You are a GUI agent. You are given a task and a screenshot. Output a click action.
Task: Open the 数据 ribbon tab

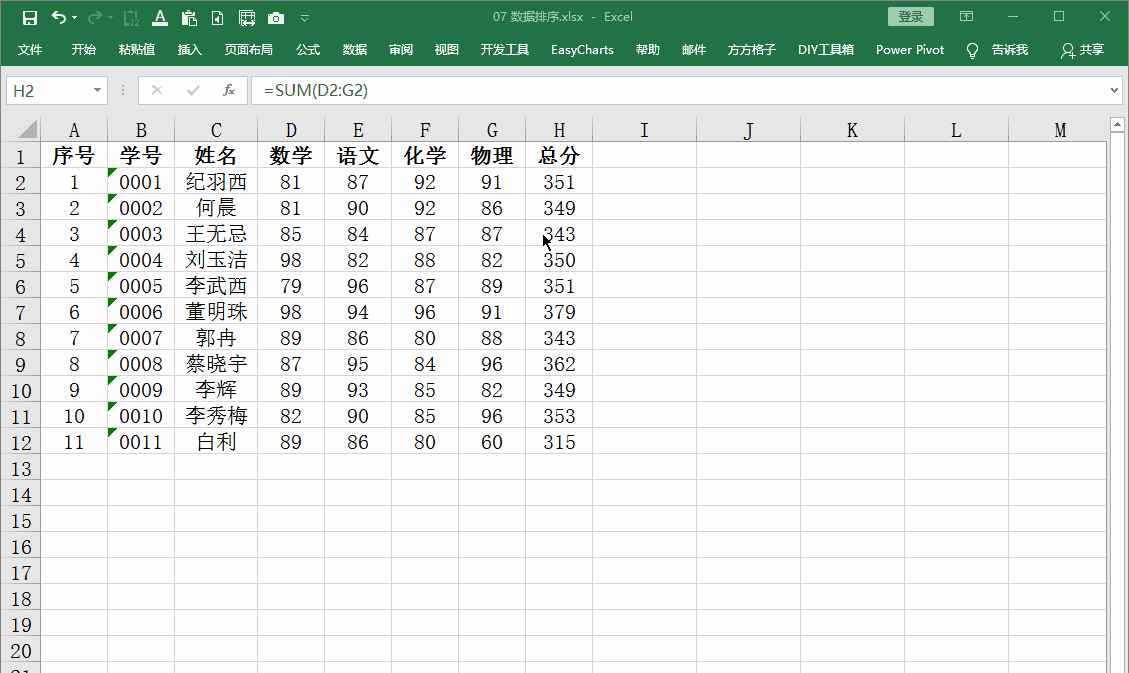coord(354,50)
